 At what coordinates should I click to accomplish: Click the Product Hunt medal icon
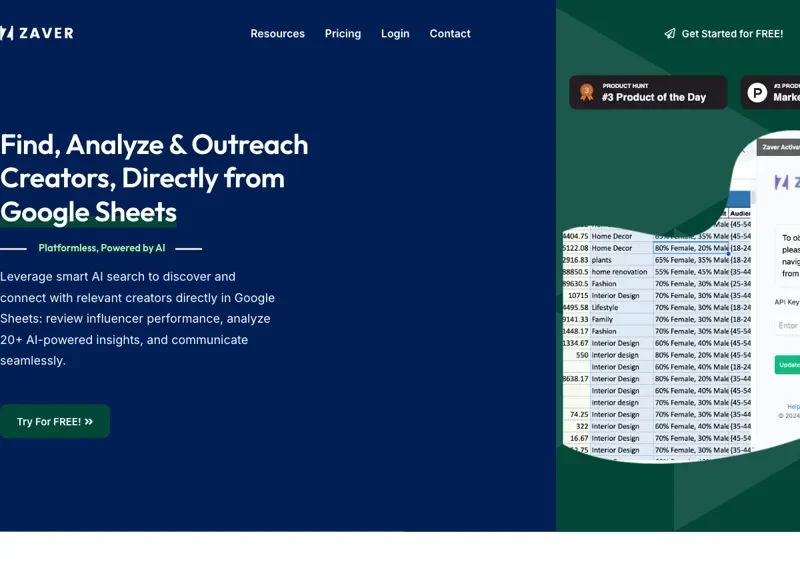[587, 92]
